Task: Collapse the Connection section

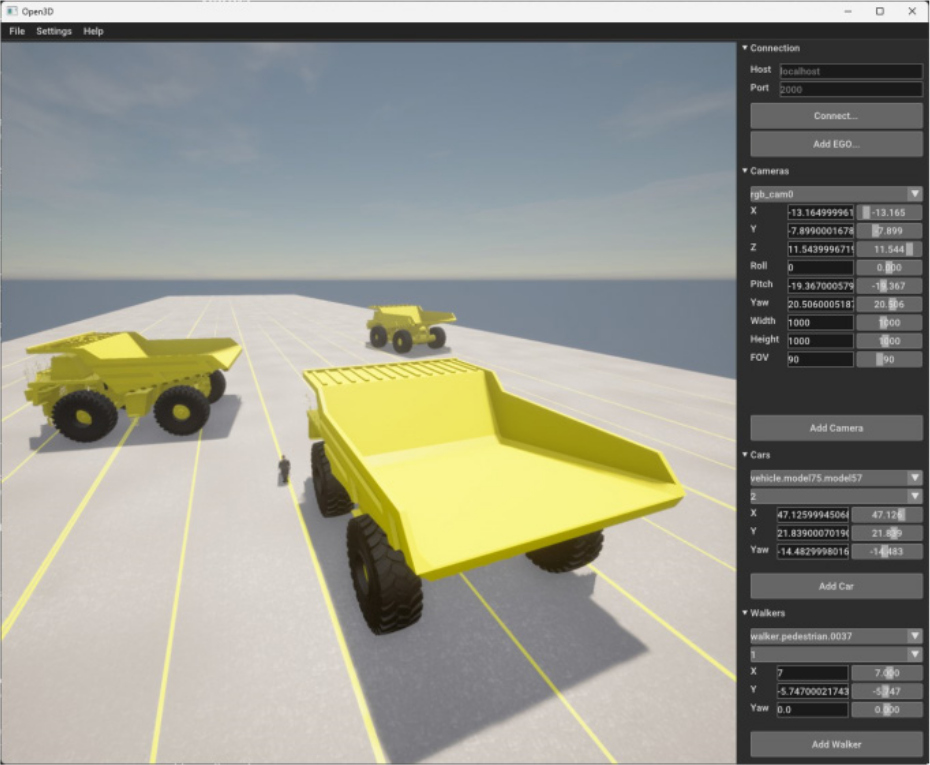Action: click(x=745, y=48)
